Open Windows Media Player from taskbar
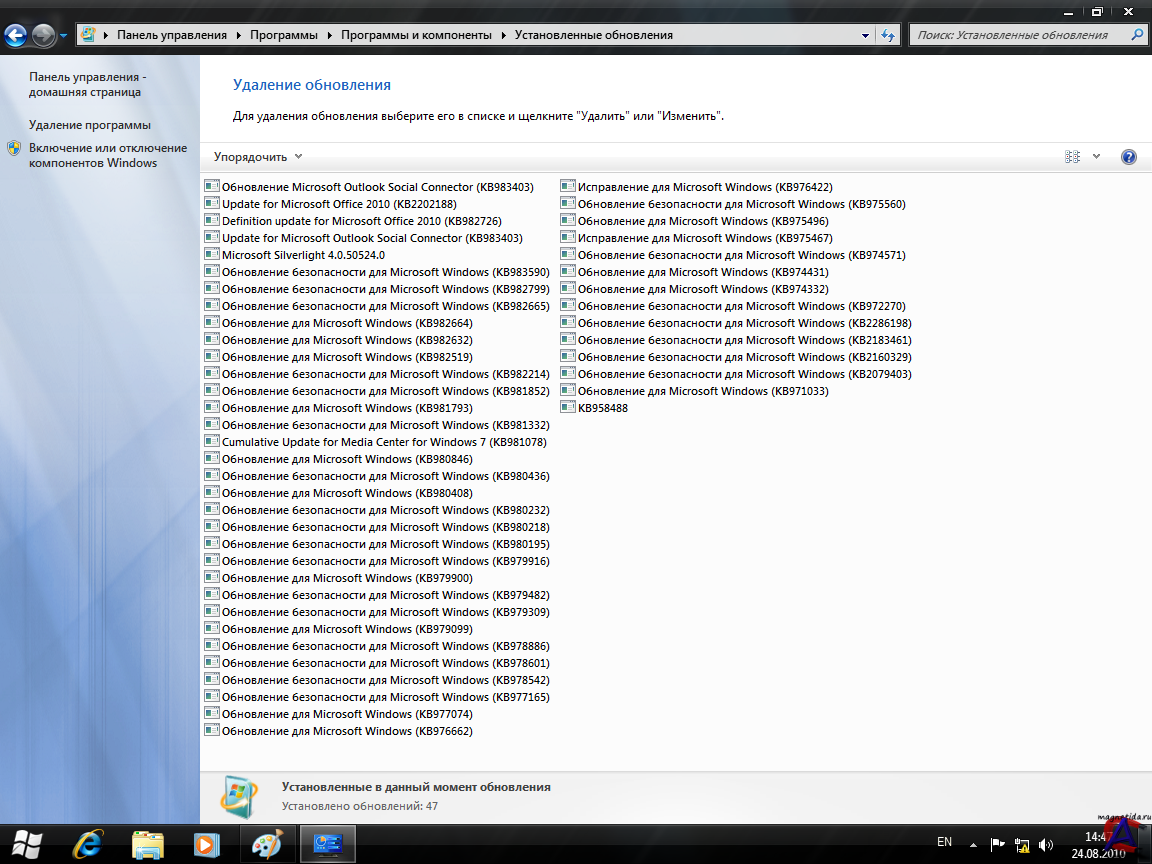 [x=206, y=844]
